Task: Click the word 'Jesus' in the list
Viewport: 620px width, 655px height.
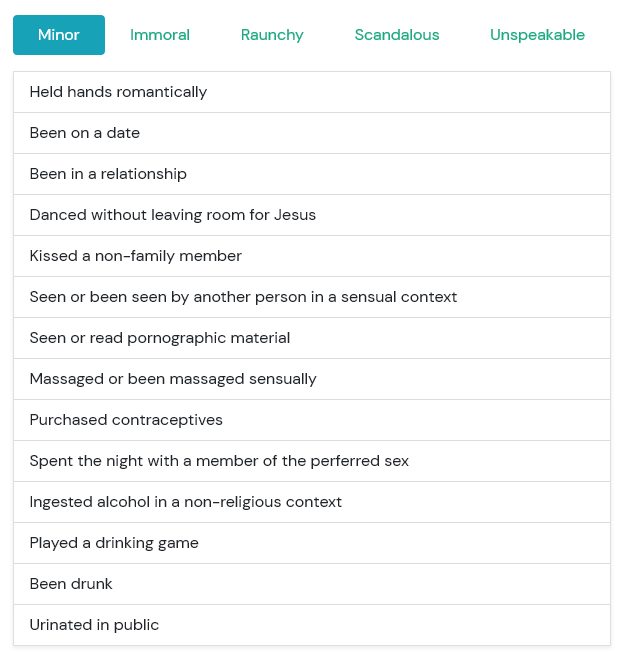Action: coord(295,215)
